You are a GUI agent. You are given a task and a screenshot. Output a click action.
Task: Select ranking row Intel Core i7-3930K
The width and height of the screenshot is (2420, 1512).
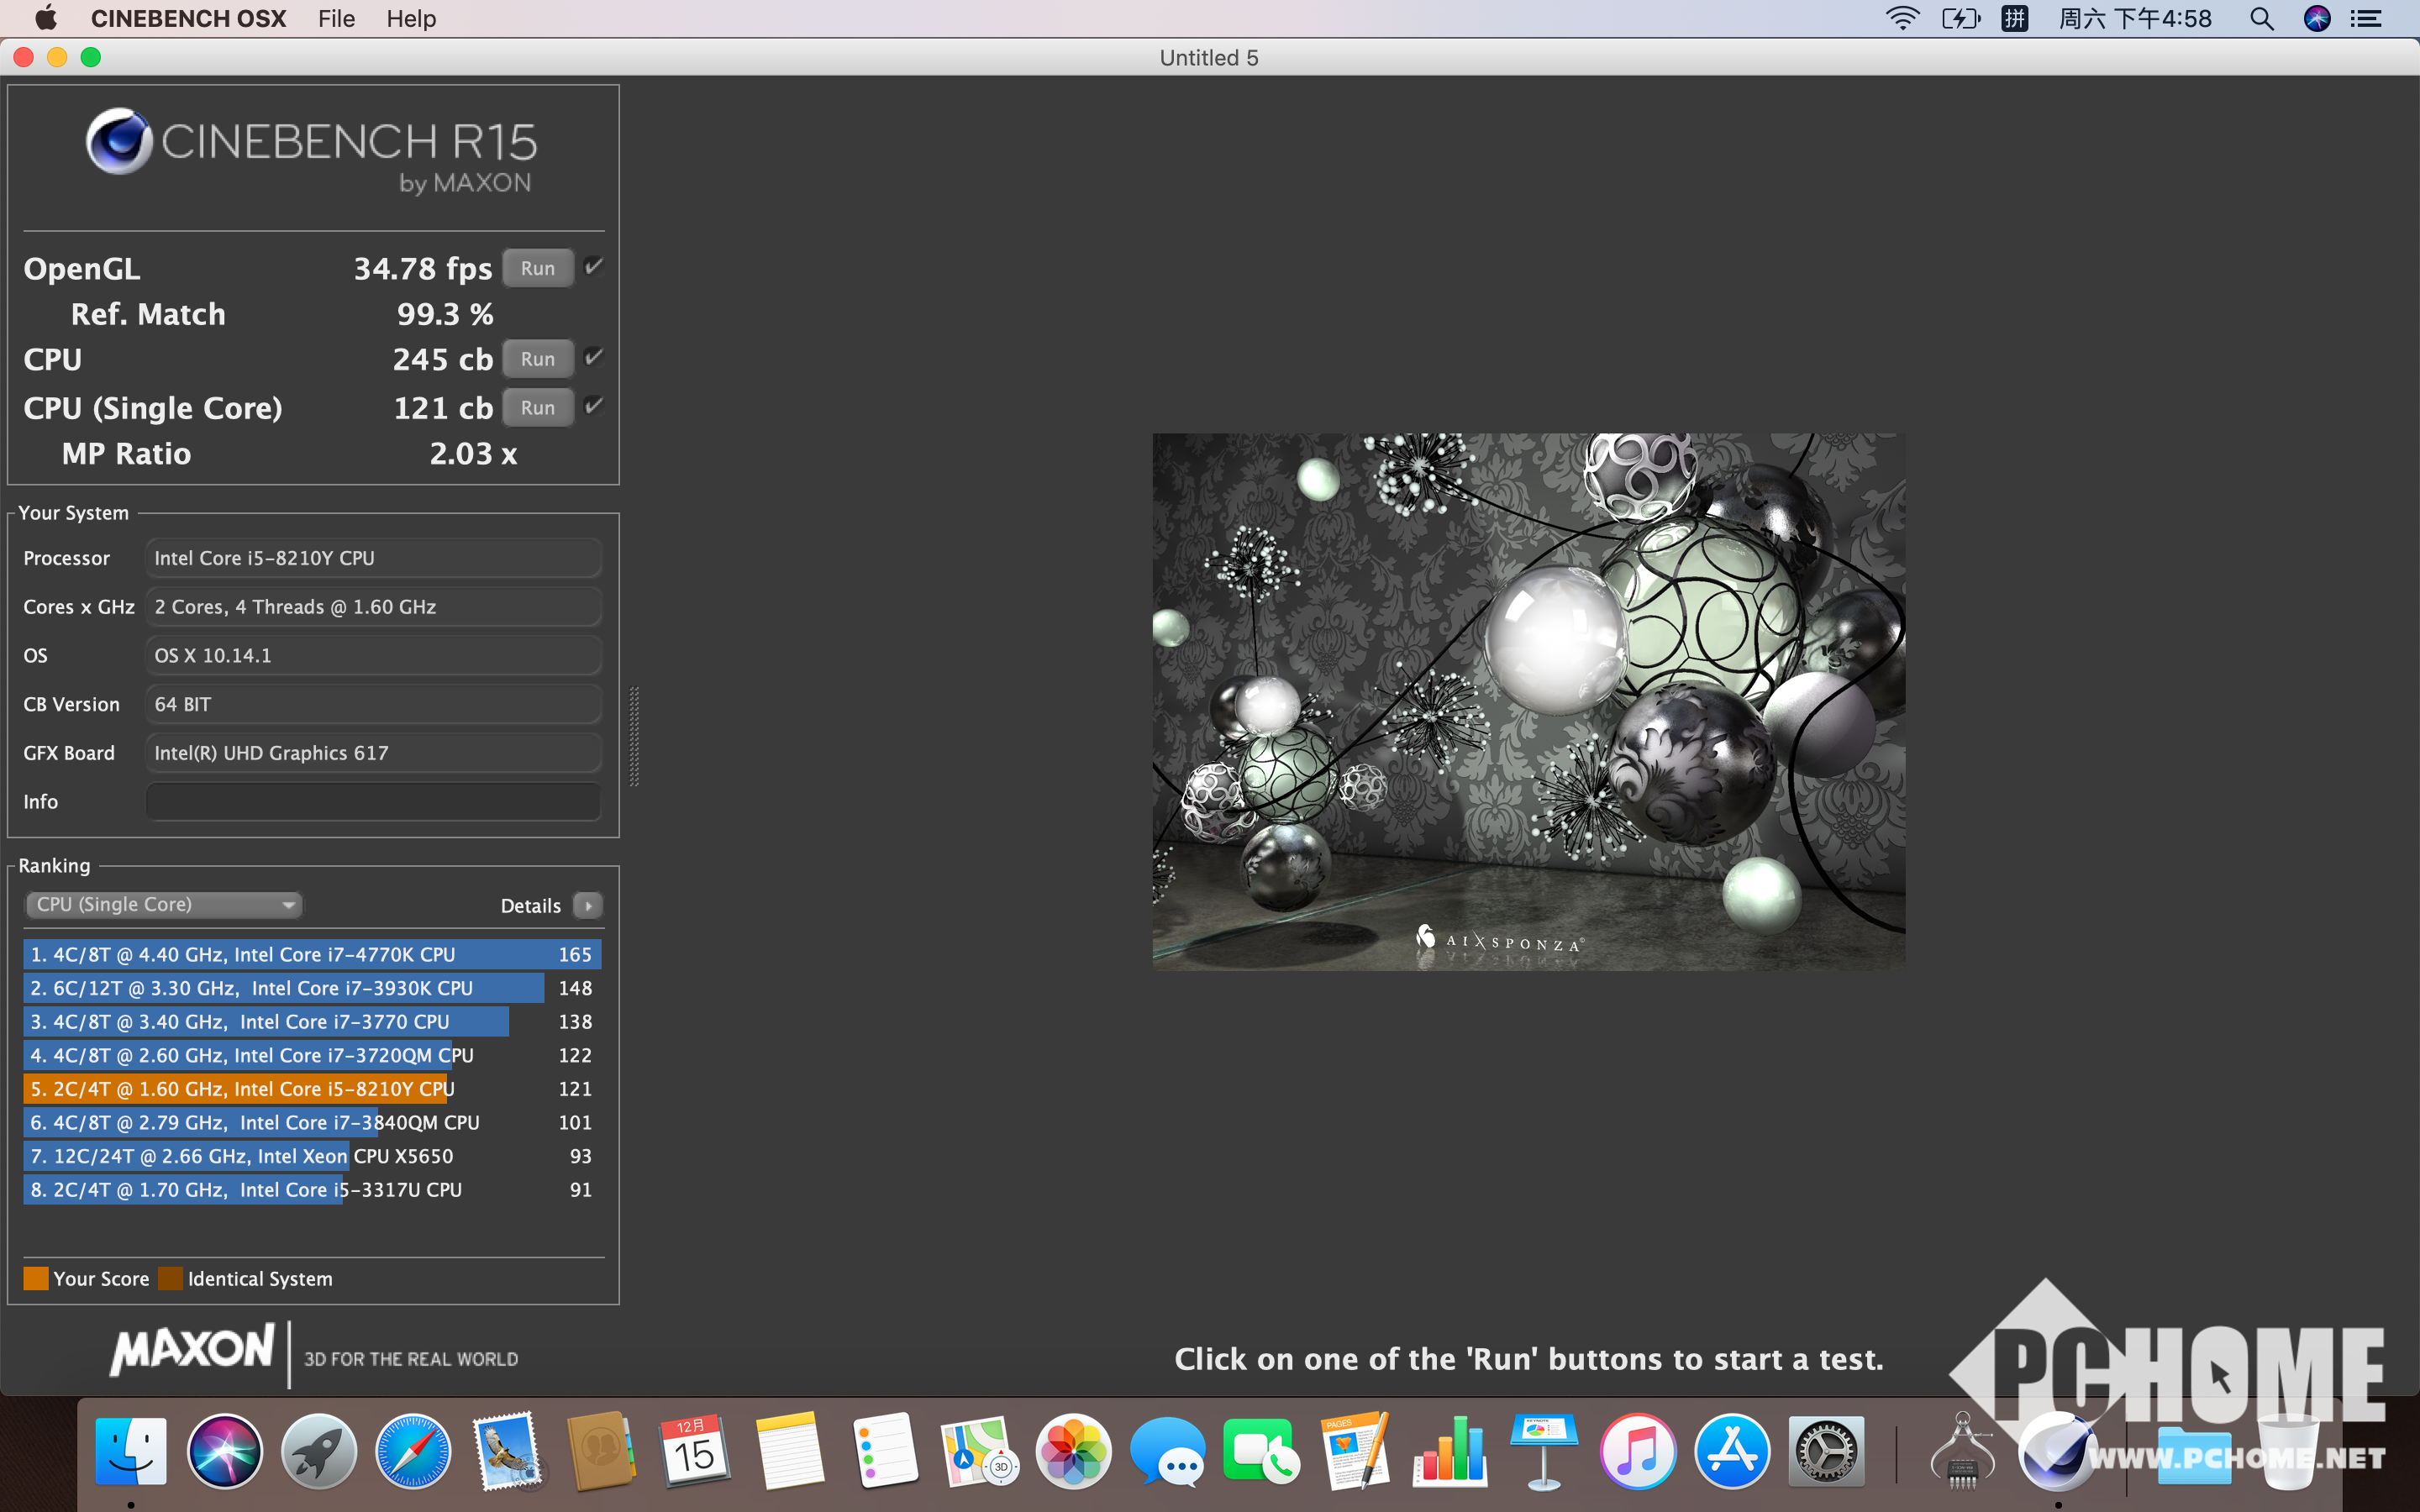[312, 988]
